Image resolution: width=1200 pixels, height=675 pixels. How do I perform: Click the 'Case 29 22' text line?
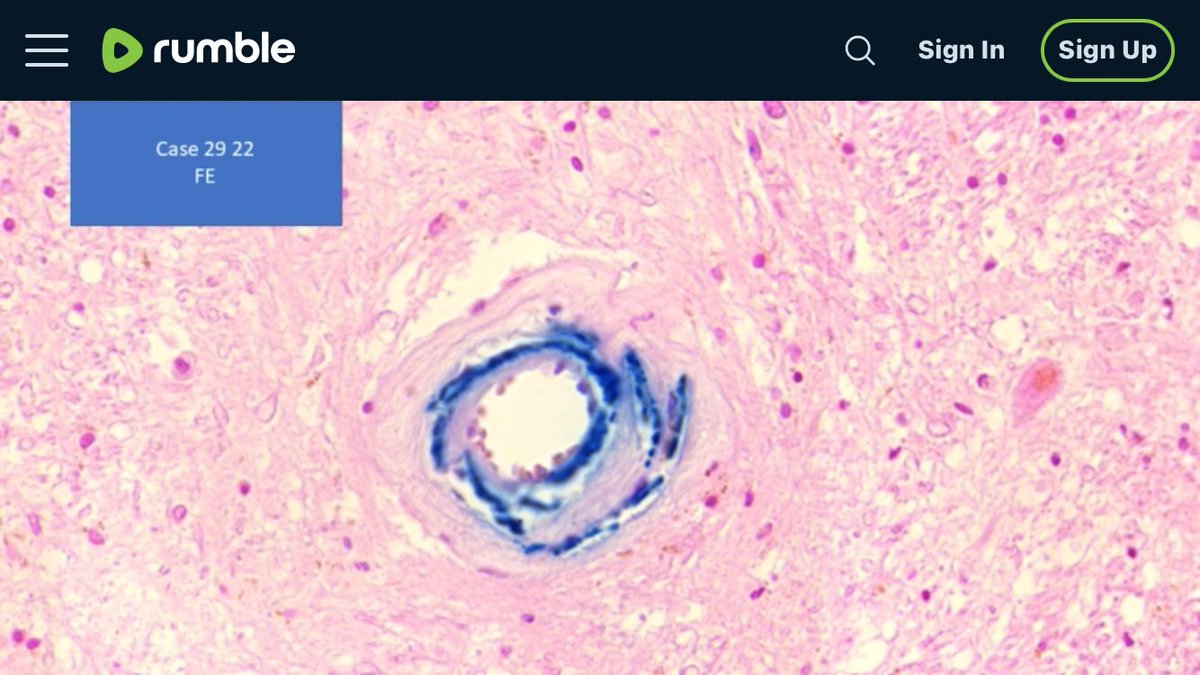205,149
